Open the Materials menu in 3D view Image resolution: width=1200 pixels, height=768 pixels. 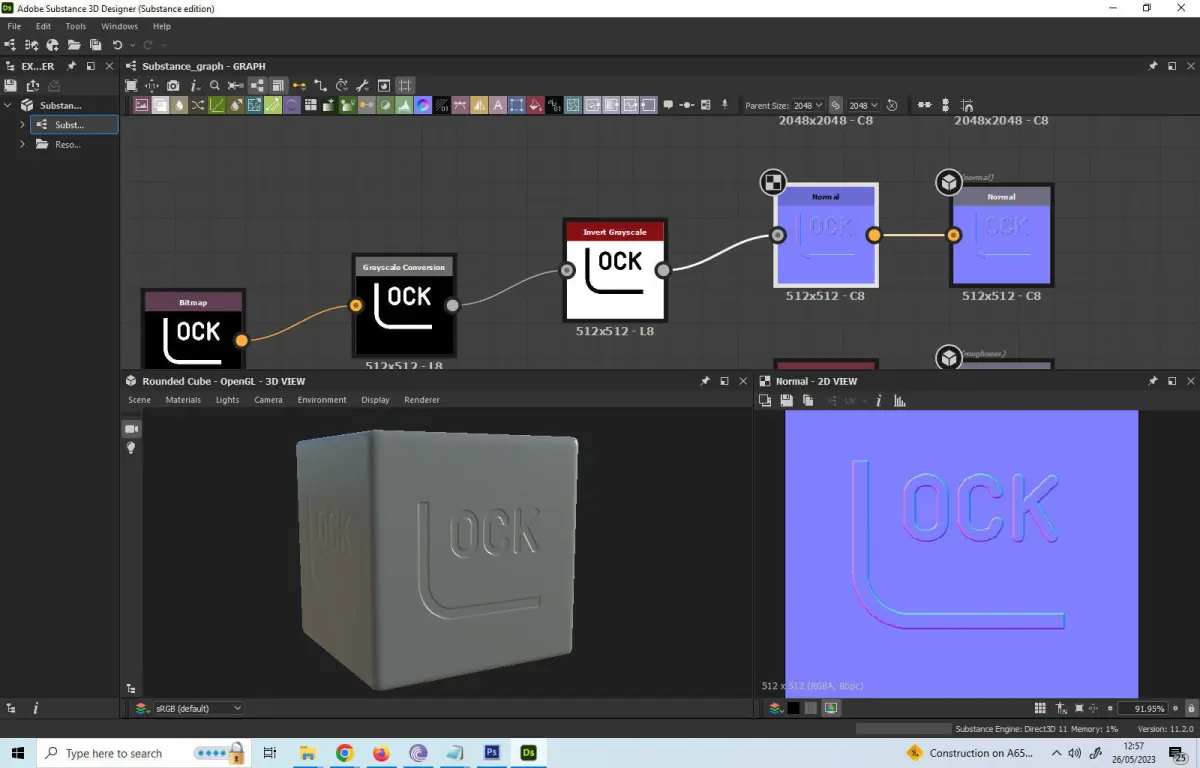coord(183,400)
